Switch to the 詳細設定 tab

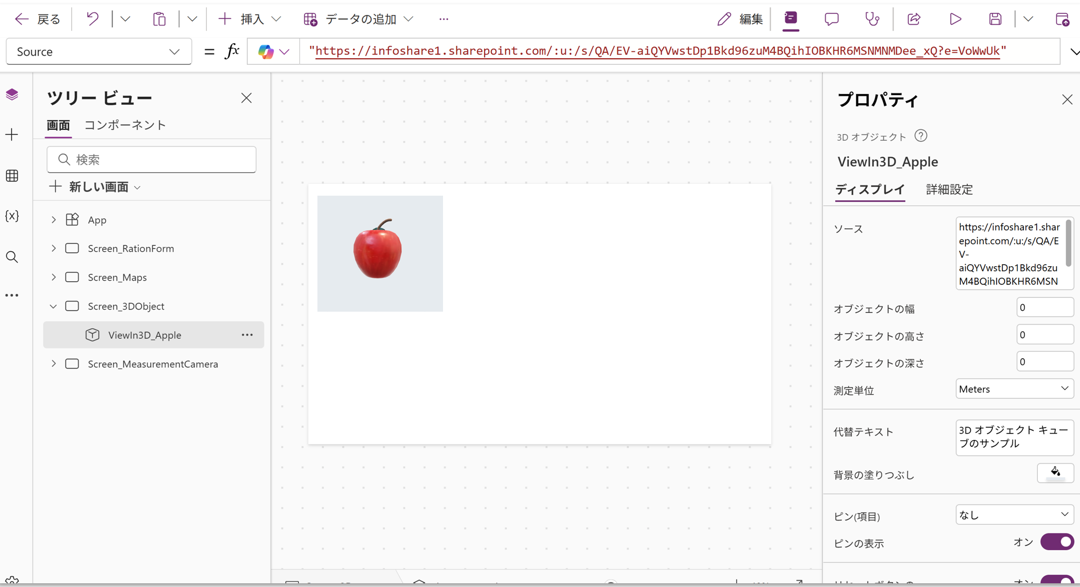coord(949,189)
